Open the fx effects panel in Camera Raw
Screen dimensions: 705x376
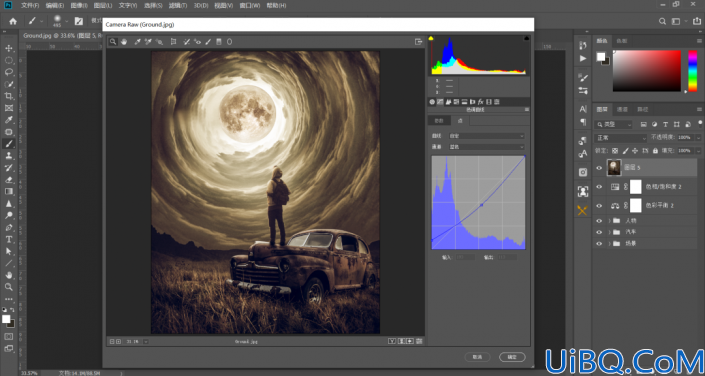[480, 102]
